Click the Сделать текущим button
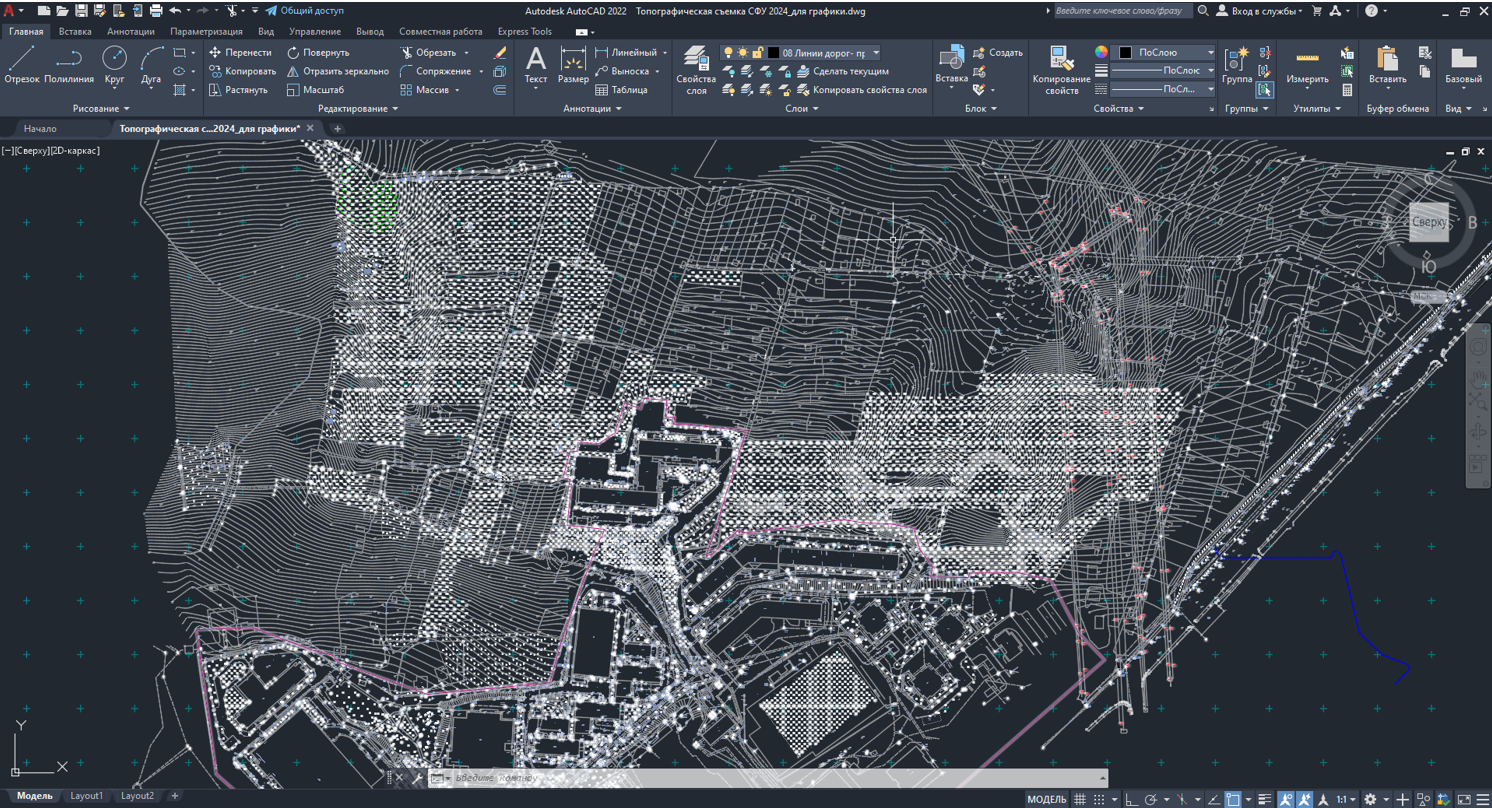 [850, 71]
